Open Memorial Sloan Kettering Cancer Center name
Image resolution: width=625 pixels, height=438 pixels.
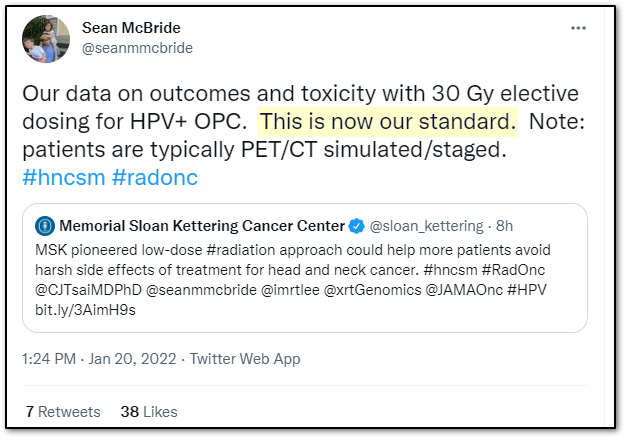pos(202,225)
